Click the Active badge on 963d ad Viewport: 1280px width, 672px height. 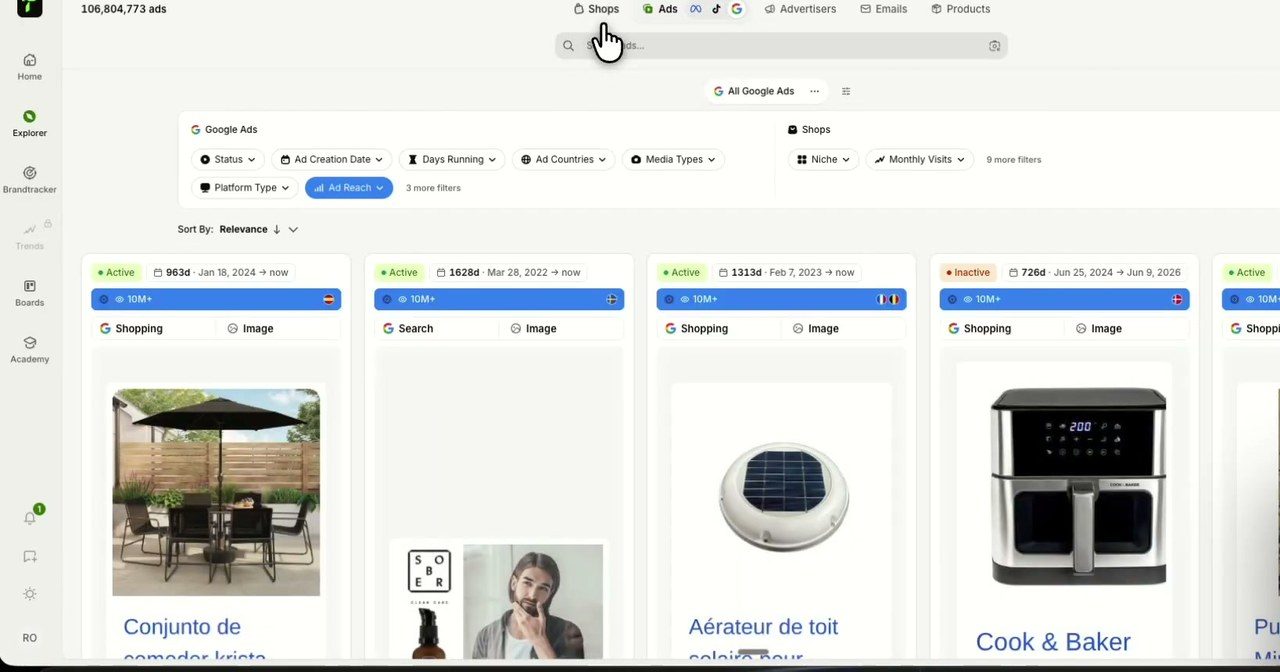(x=116, y=272)
